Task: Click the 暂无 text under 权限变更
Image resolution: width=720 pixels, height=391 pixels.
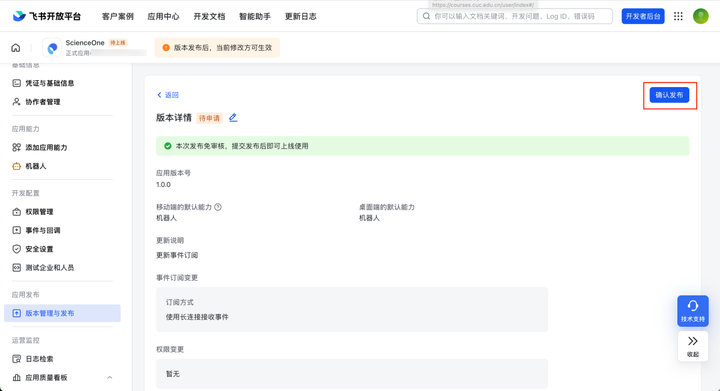Action: click(x=173, y=374)
